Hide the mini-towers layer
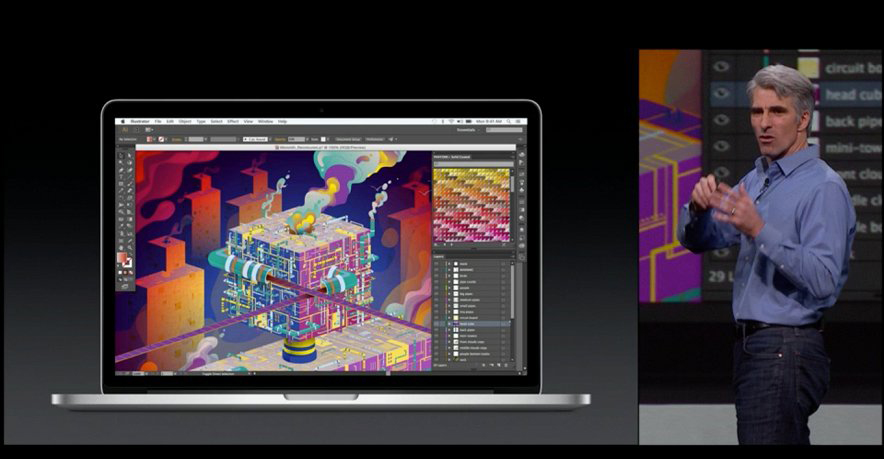 [x=436, y=336]
